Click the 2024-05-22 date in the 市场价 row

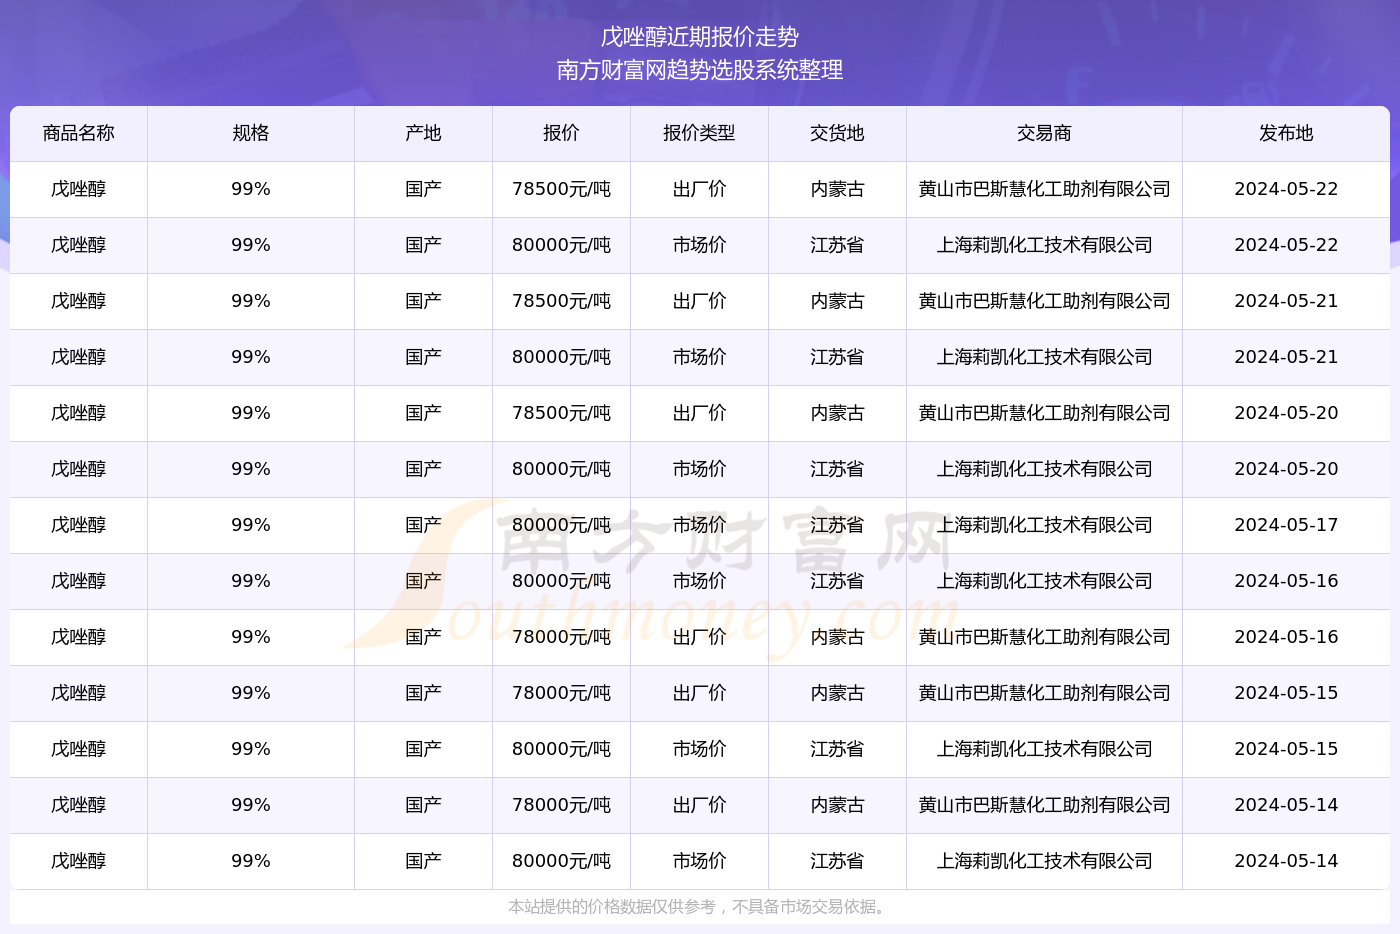1287,245
